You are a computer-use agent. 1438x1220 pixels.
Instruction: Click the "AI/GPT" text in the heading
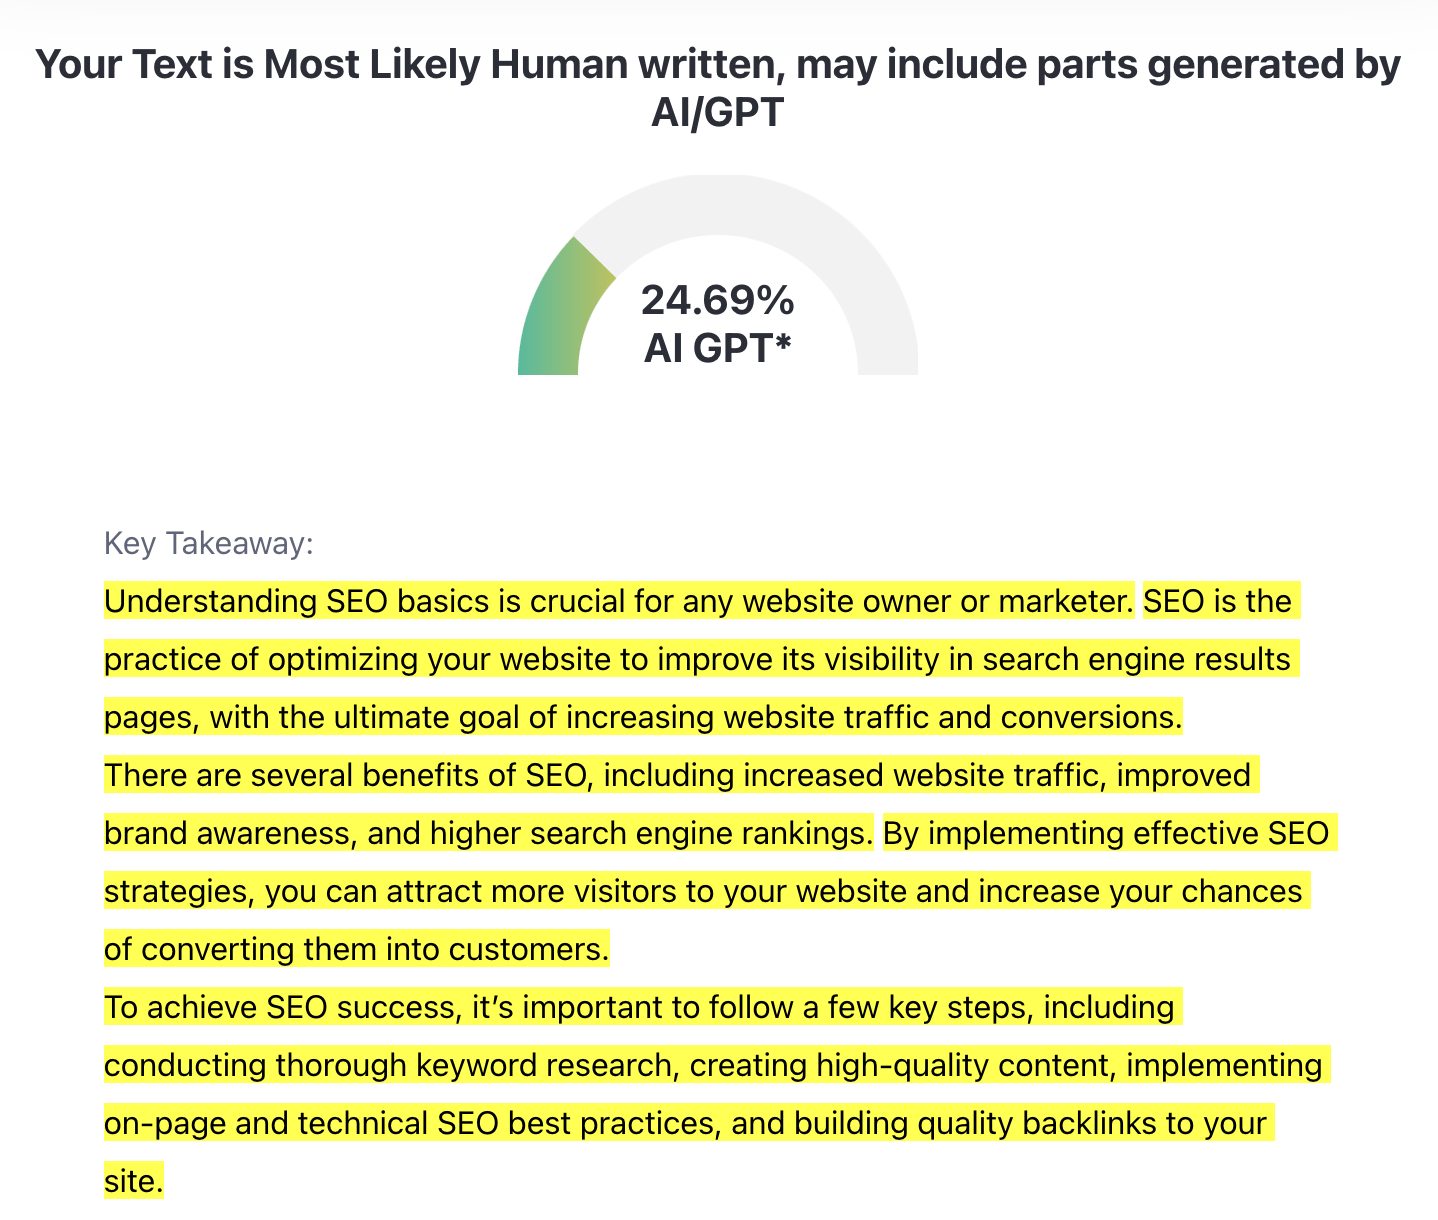coord(717,113)
